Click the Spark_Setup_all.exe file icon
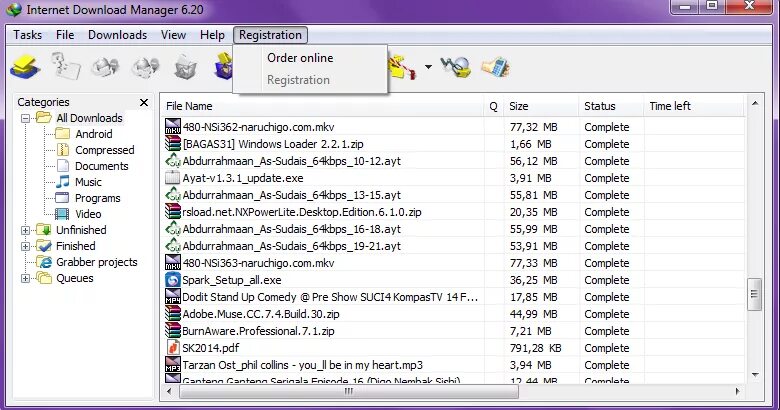 (x=173, y=280)
